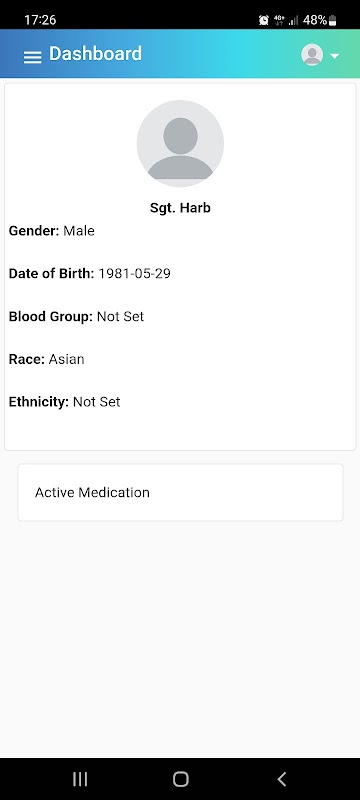Tap the Android recent apps button
The height and width of the screenshot is (800, 360).
pyautogui.click(x=80, y=779)
